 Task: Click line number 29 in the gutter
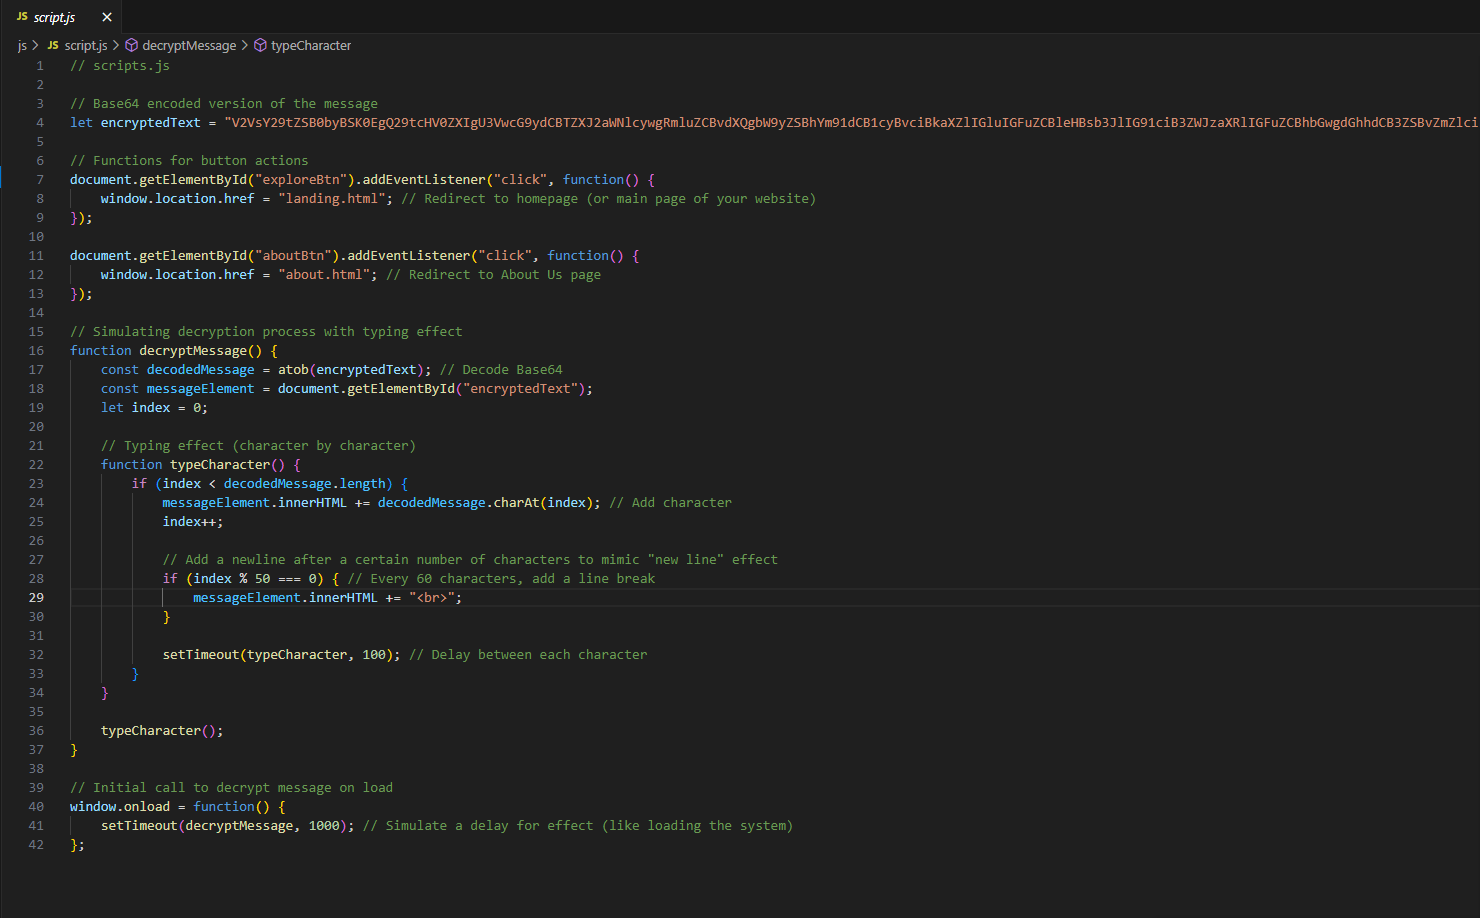tap(36, 597)
